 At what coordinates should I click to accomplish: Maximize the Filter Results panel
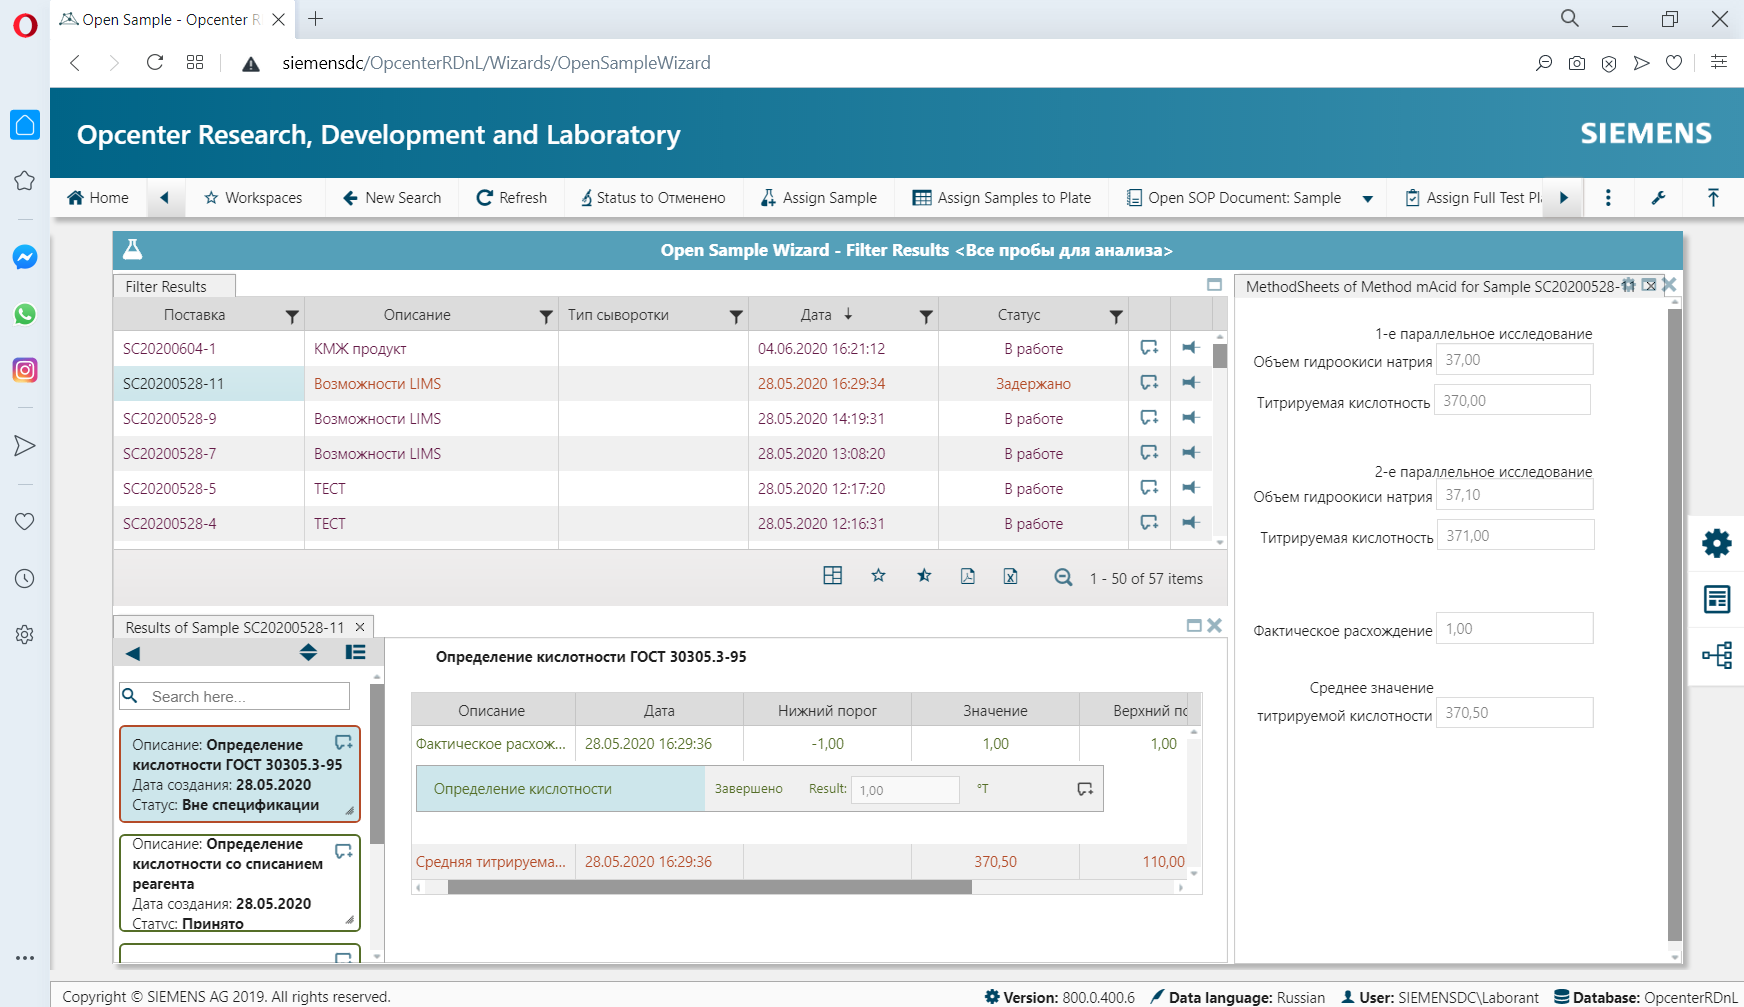tap(1214, 285)
